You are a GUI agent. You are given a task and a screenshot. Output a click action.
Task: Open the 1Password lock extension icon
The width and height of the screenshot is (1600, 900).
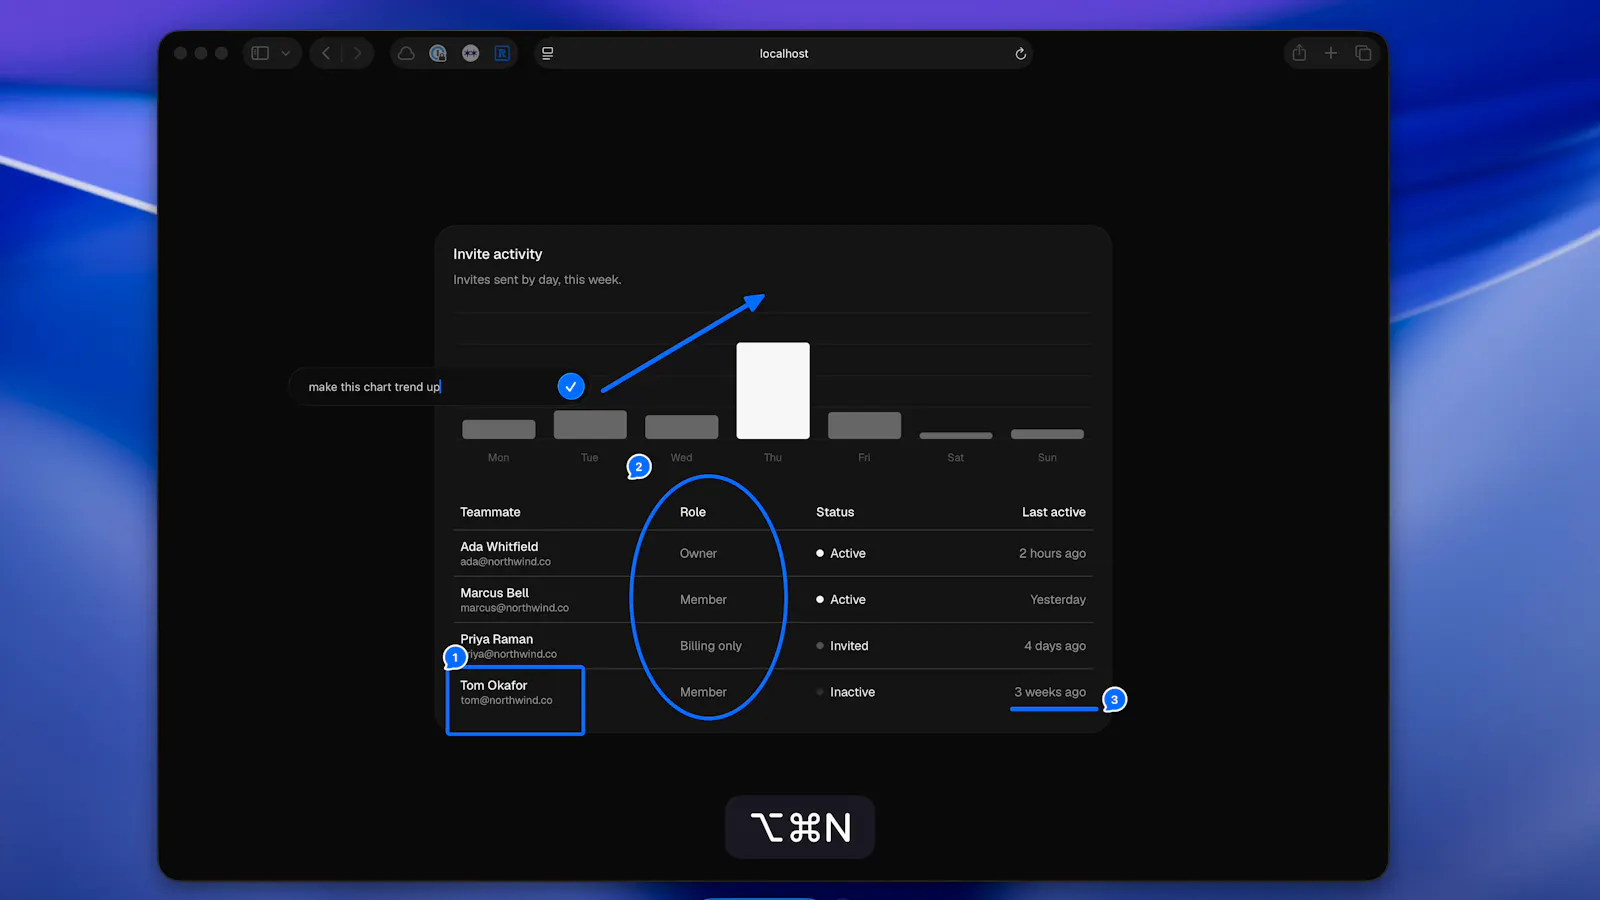[x=438, y=53]
